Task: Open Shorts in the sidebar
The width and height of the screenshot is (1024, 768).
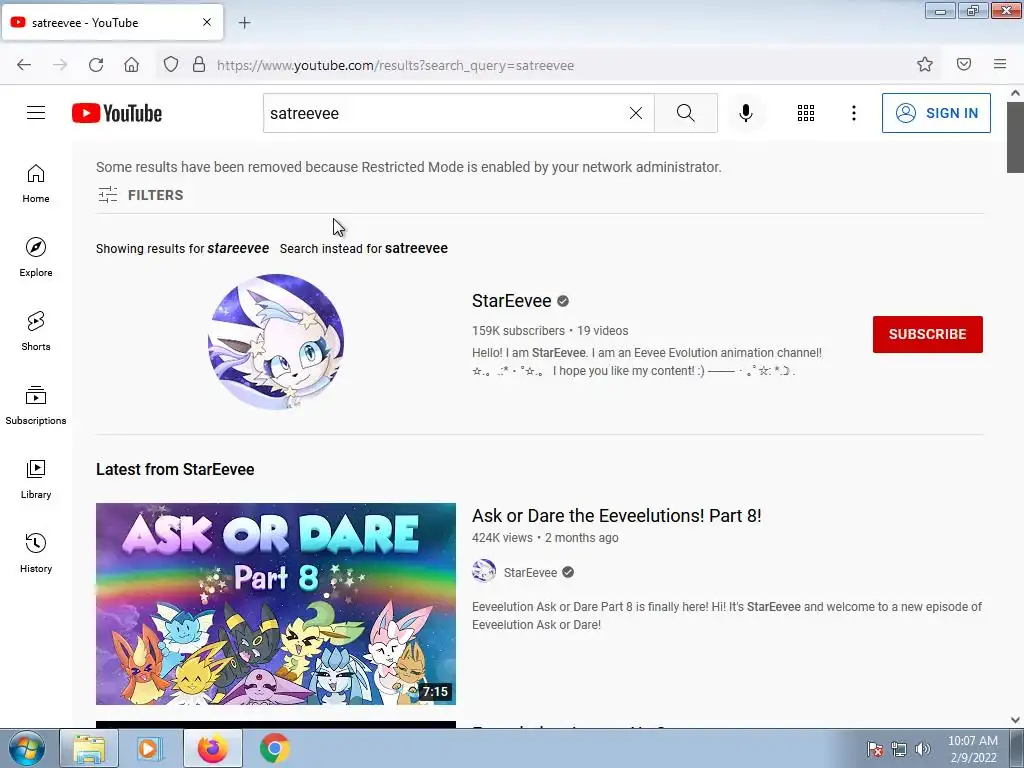Action: [x=36, y=331]
